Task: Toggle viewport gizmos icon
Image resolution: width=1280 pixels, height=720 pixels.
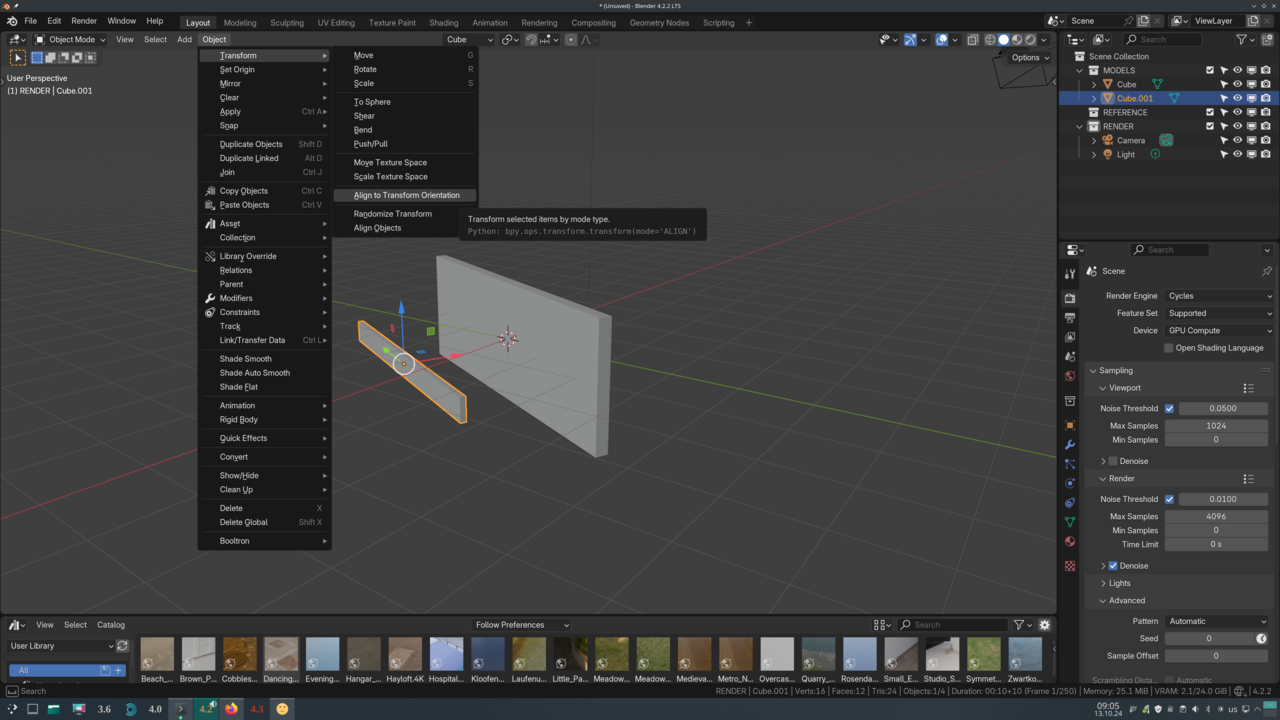Action: (x=910, y=40)
